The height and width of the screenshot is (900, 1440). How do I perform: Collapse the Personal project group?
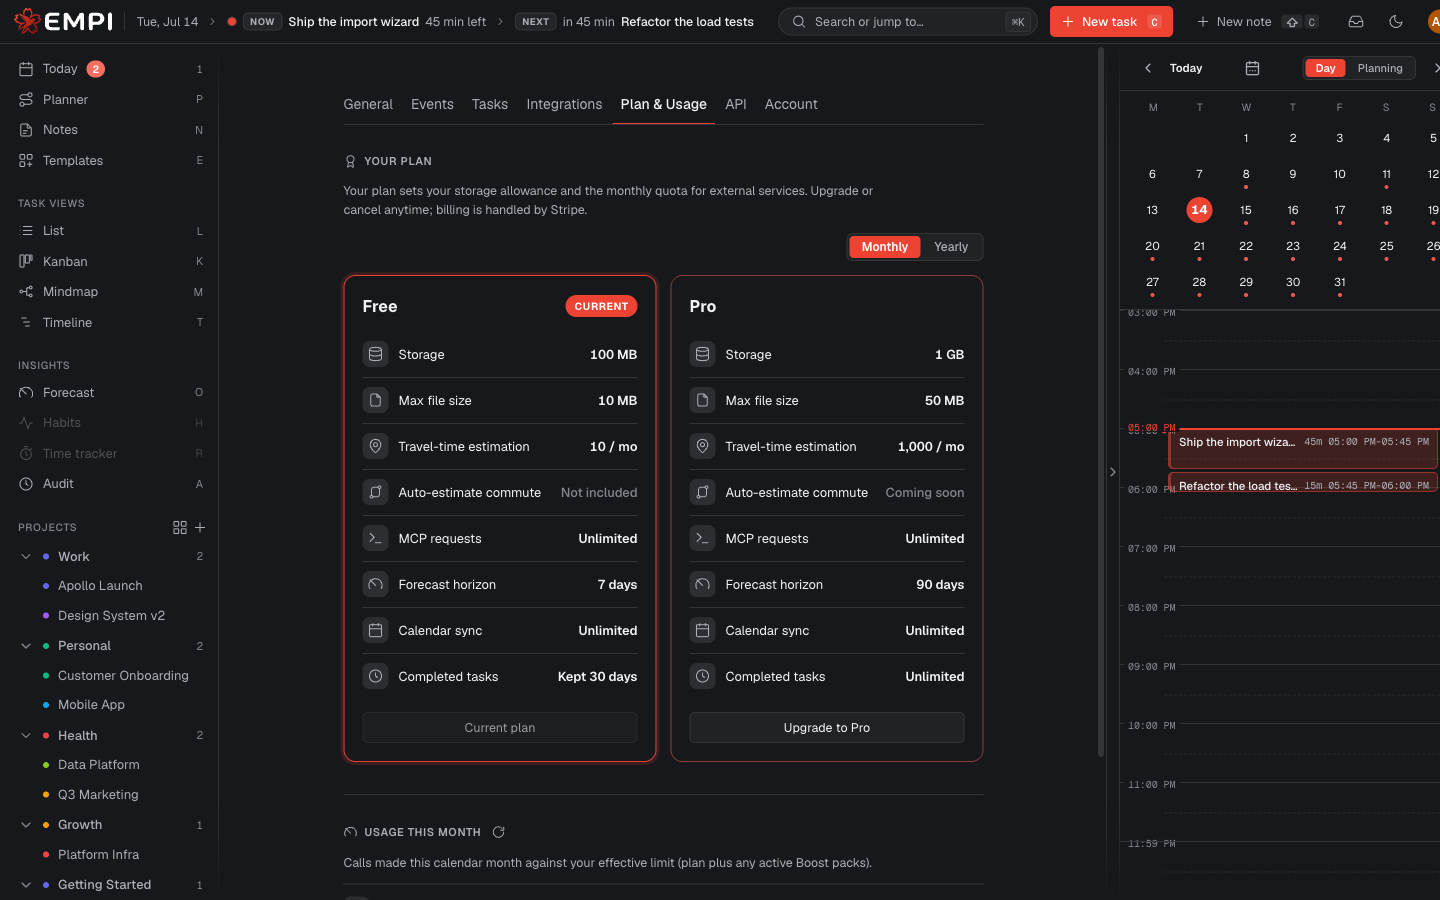[26, 646]
